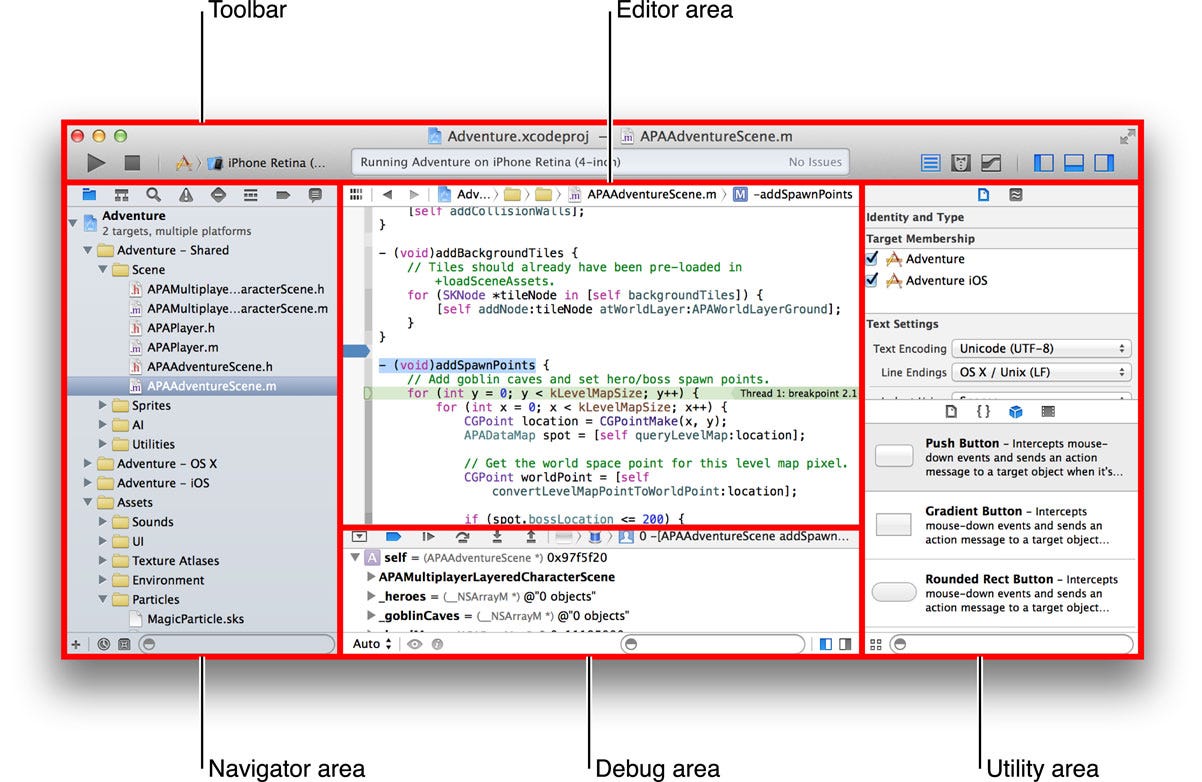
Task: Toggle breakpoints in the debug bar
Action: [x=393, y=537]
